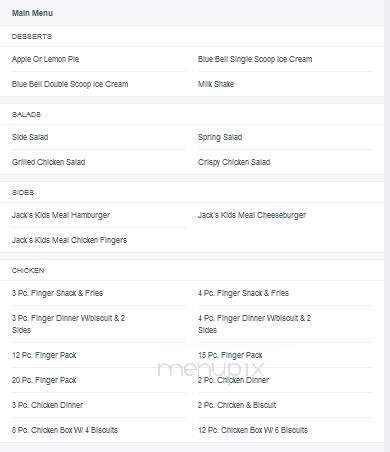
Task: Click the Milk Shake item
Action: click(x=216, y=84)
